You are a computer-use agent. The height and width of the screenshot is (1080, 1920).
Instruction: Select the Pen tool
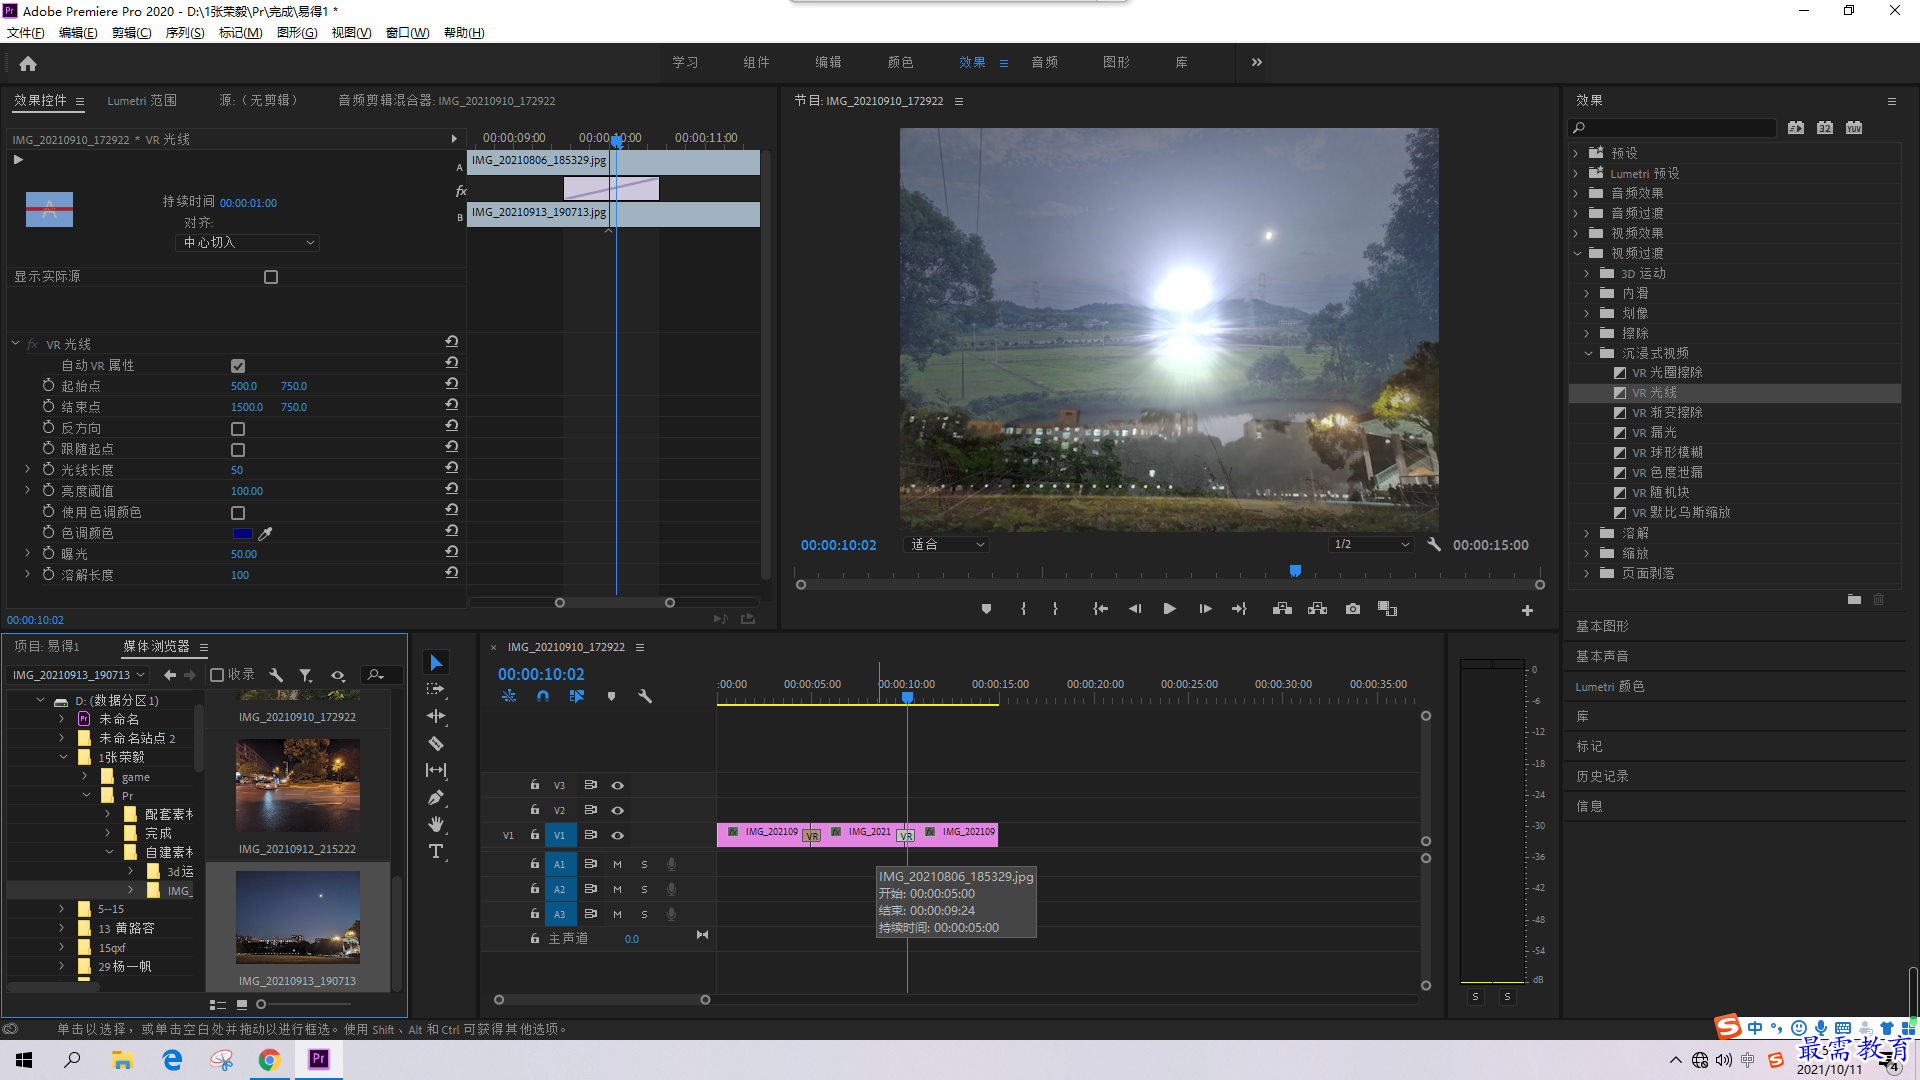tap(436, 797)
